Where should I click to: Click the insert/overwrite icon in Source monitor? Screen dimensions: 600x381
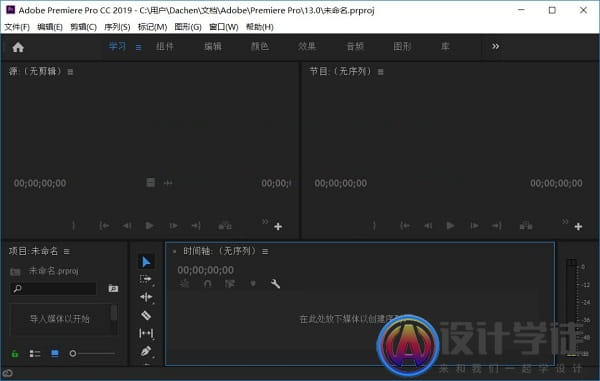(x=225, y=226)
